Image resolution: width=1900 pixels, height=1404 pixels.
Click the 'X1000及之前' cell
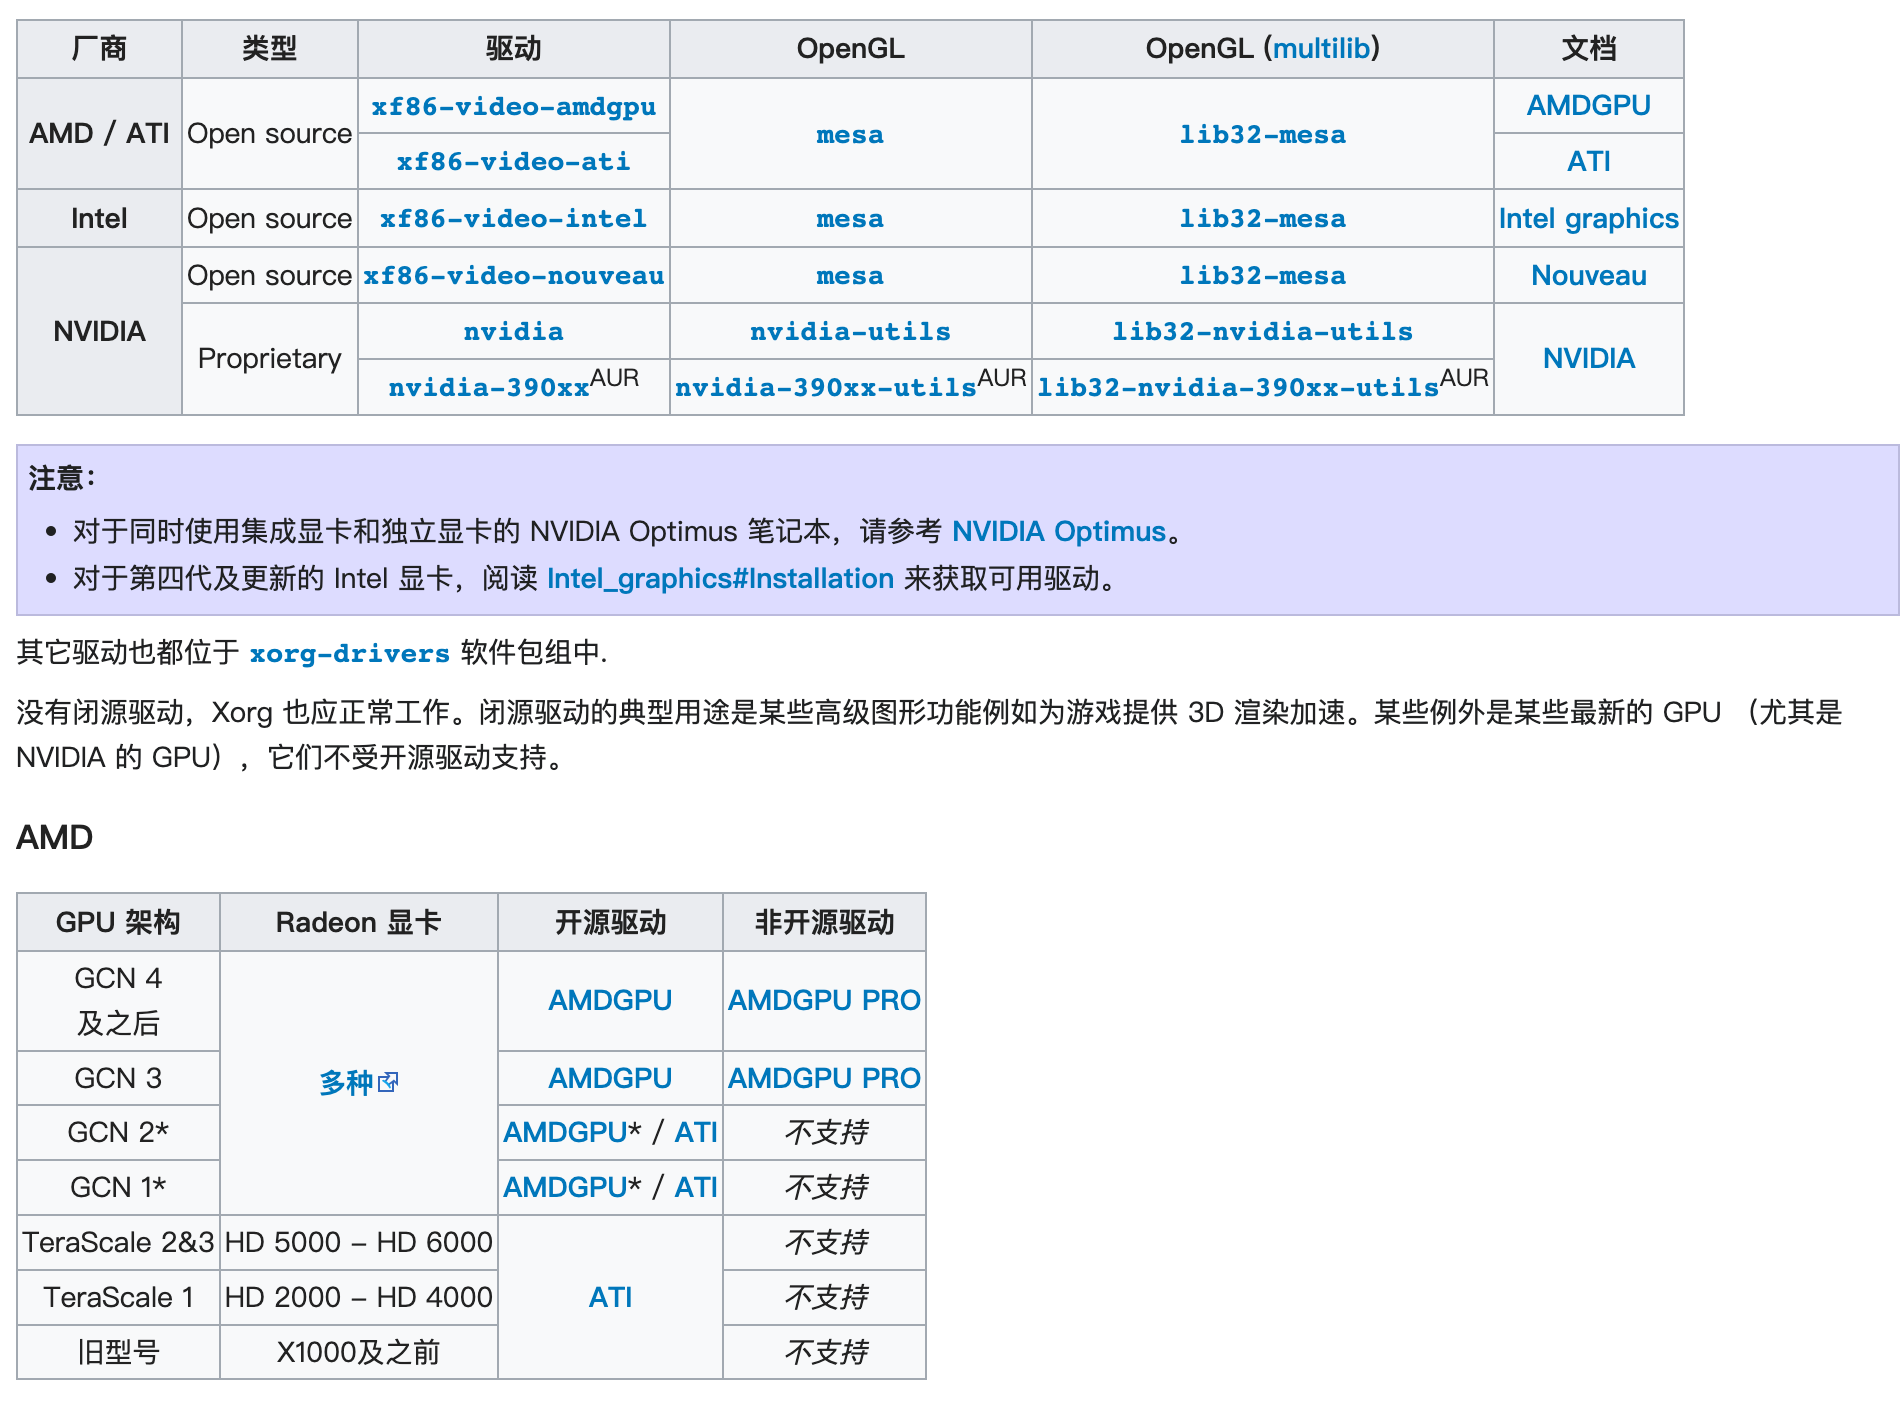tap(358, 1352)
